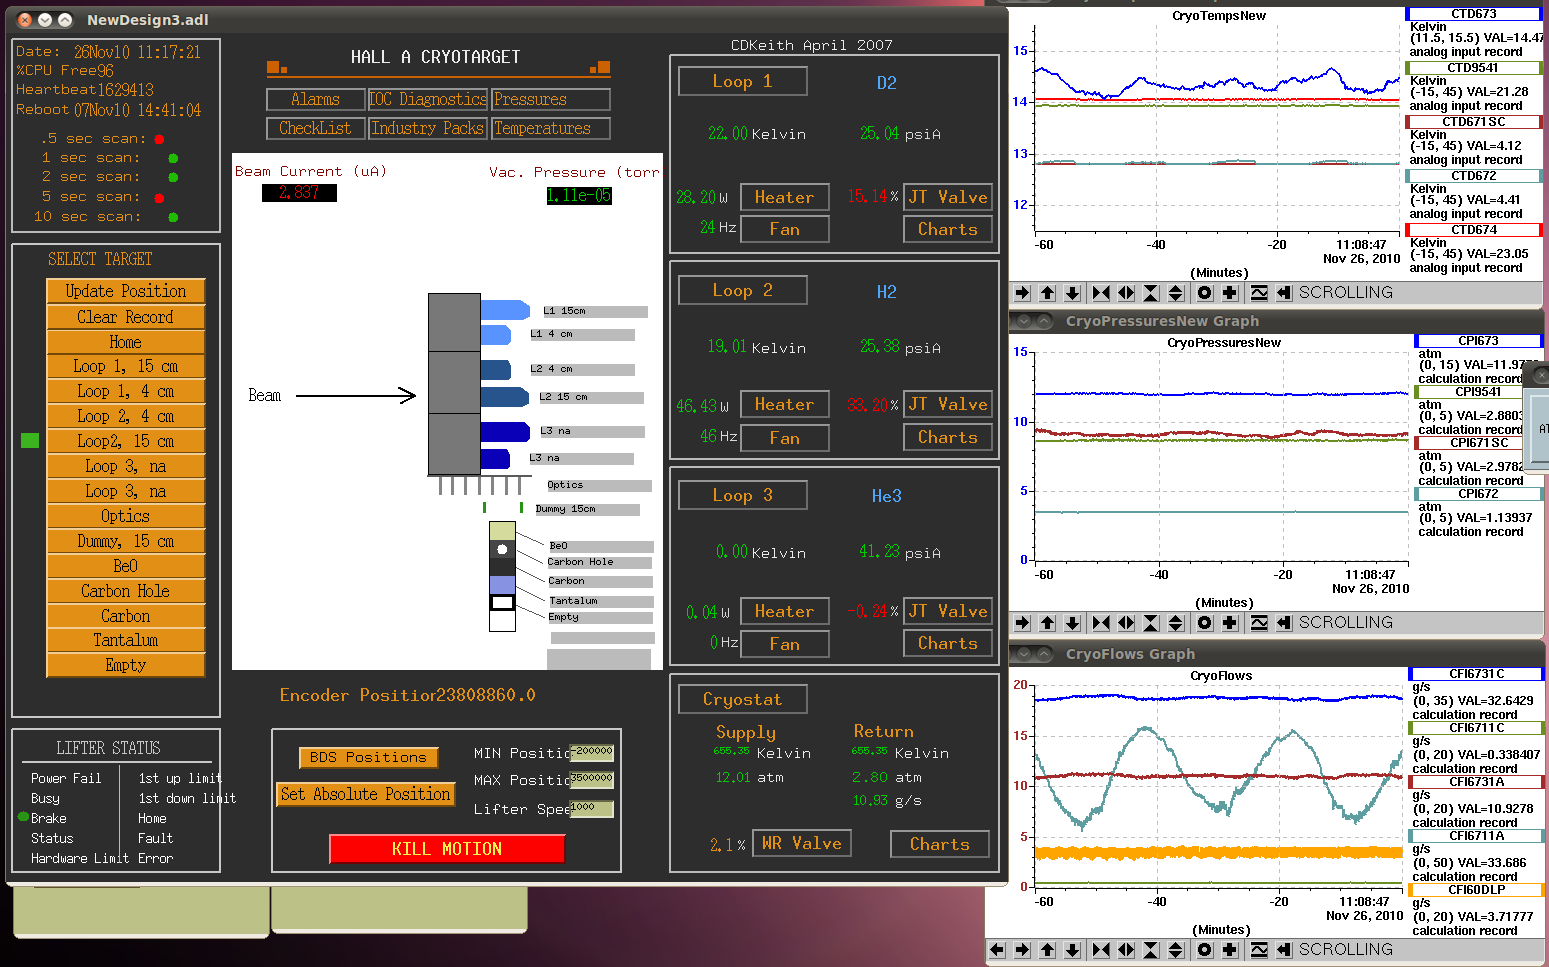Click the circle icon in the CryoTempsNew toolbar

(1205, 293)
